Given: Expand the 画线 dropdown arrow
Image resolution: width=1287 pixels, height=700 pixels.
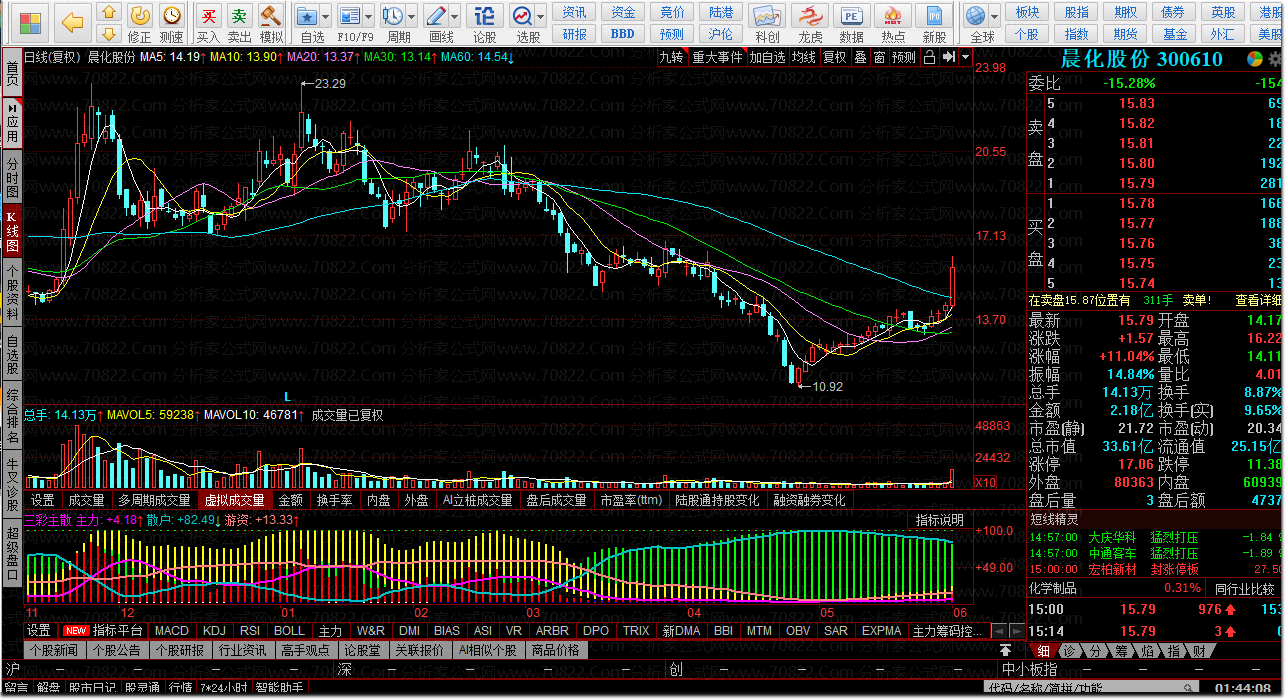Looking at the screenshot, I should pos(454,16).
